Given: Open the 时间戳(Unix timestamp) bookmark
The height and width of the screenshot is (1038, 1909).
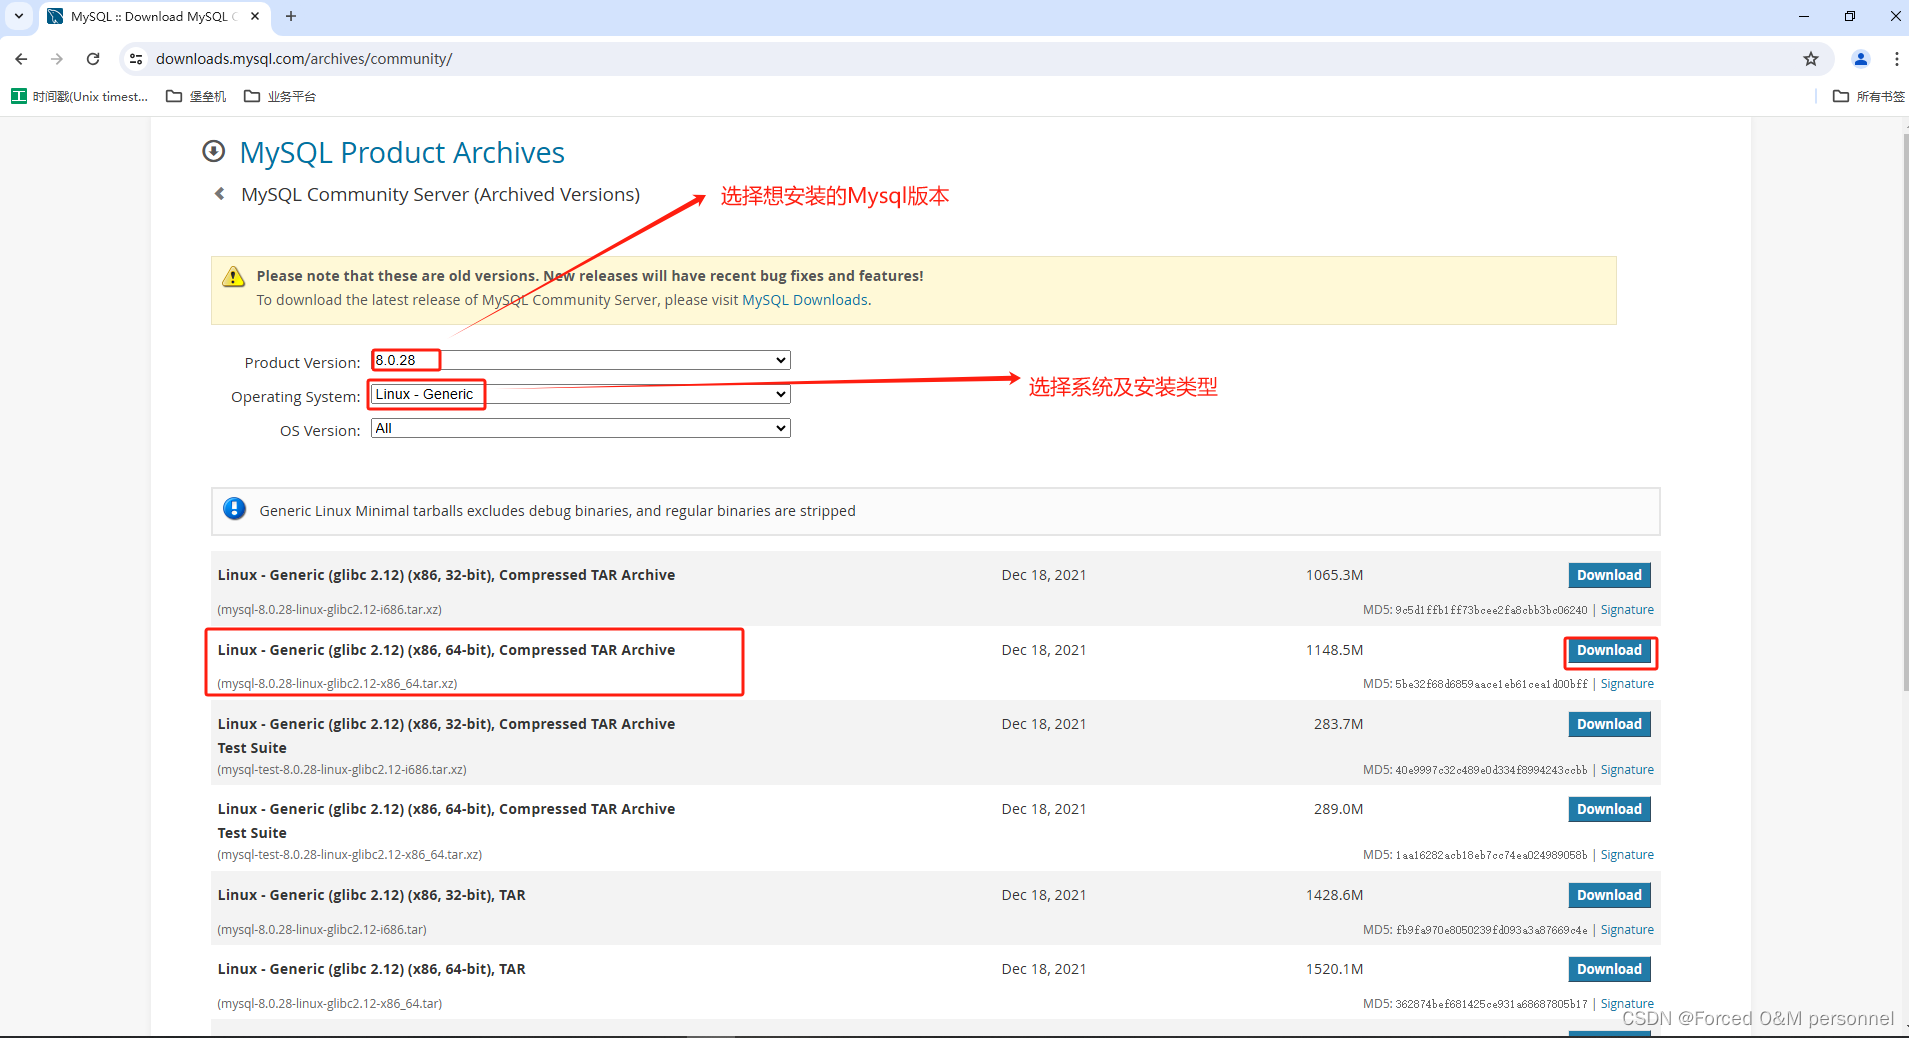Looking at the screenshot, I should [80, 96].
